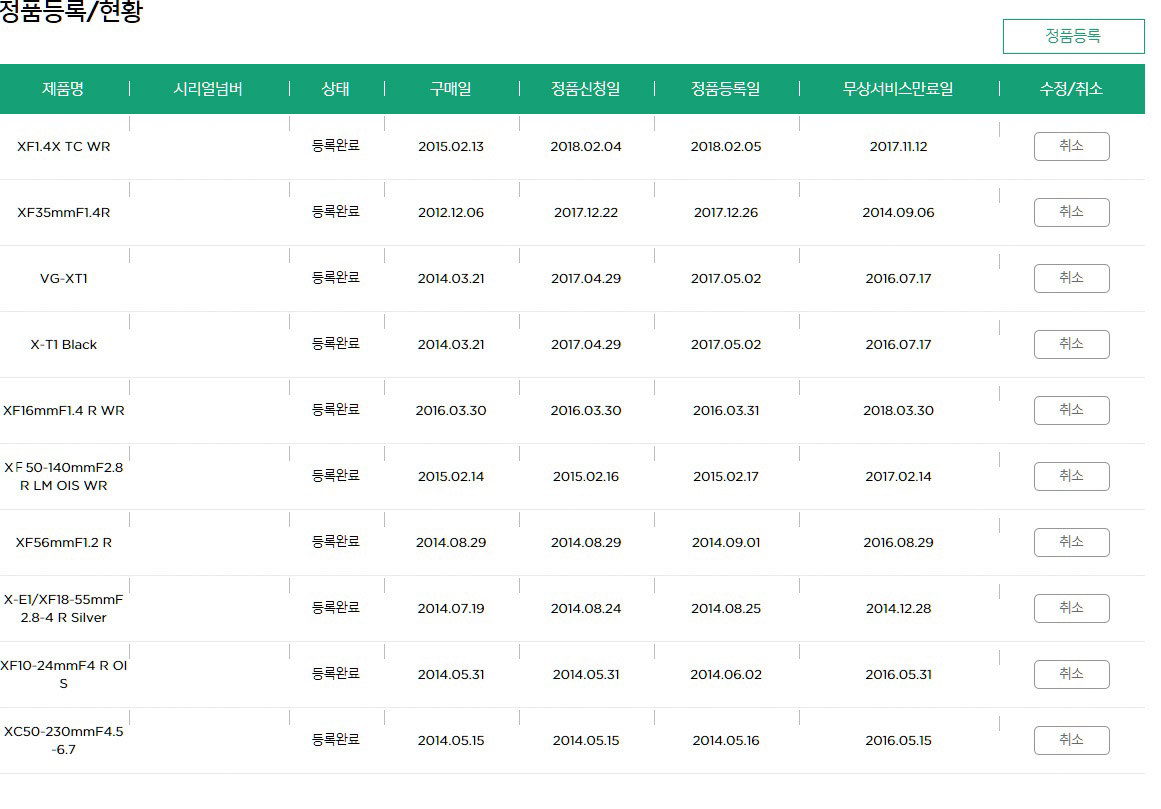Click 취소 for X-E1/XF18-55mm Silver kit
The image size is (1161, 809).
click(x=1071, y=608)
